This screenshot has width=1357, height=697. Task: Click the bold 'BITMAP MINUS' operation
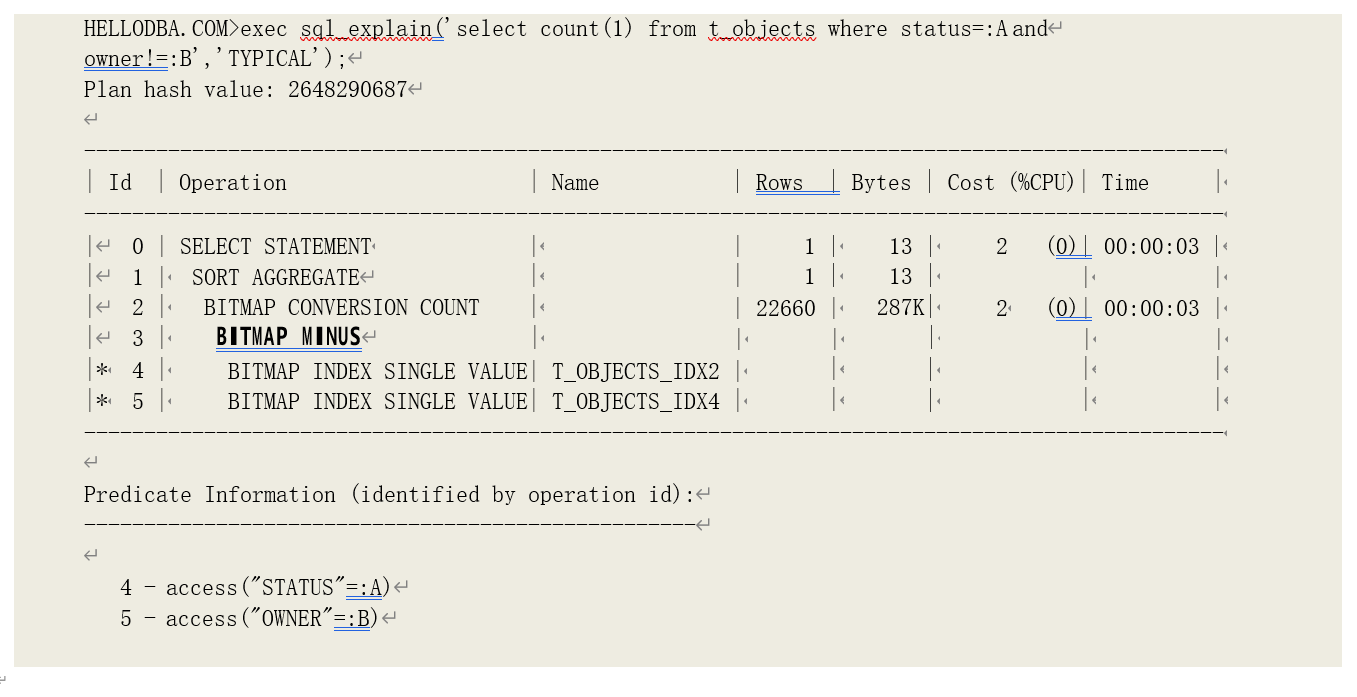288,337
